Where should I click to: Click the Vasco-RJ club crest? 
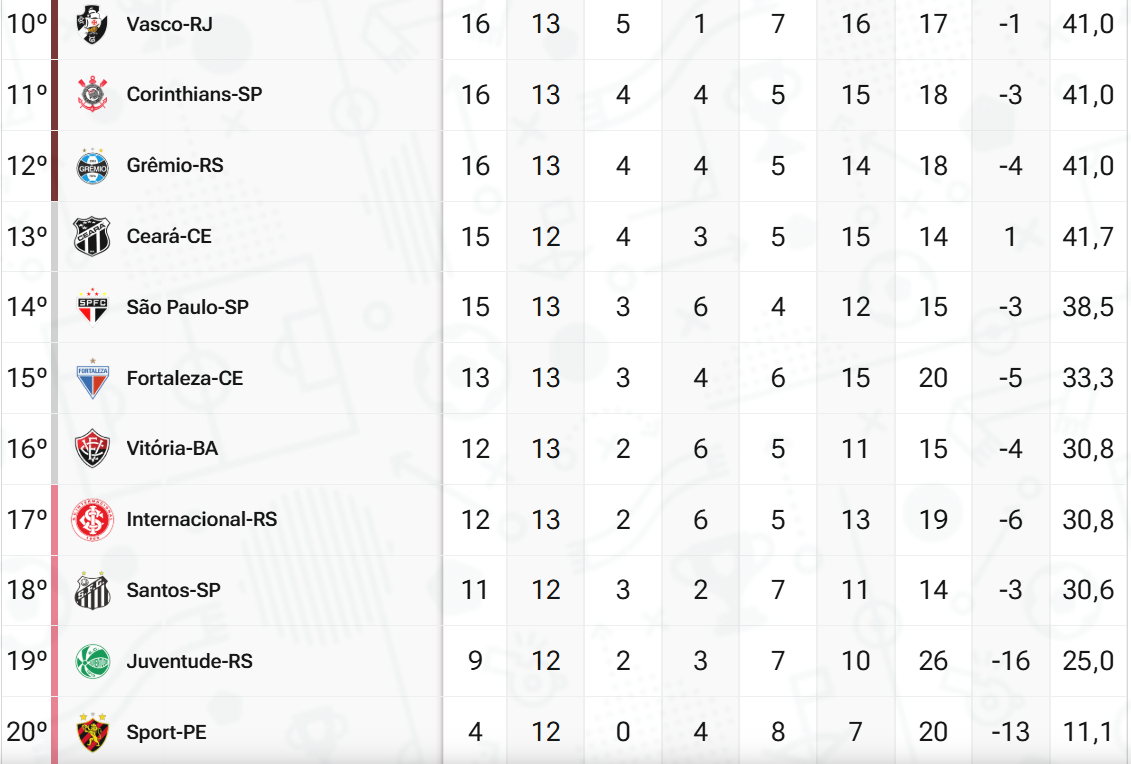pos(93,24)
